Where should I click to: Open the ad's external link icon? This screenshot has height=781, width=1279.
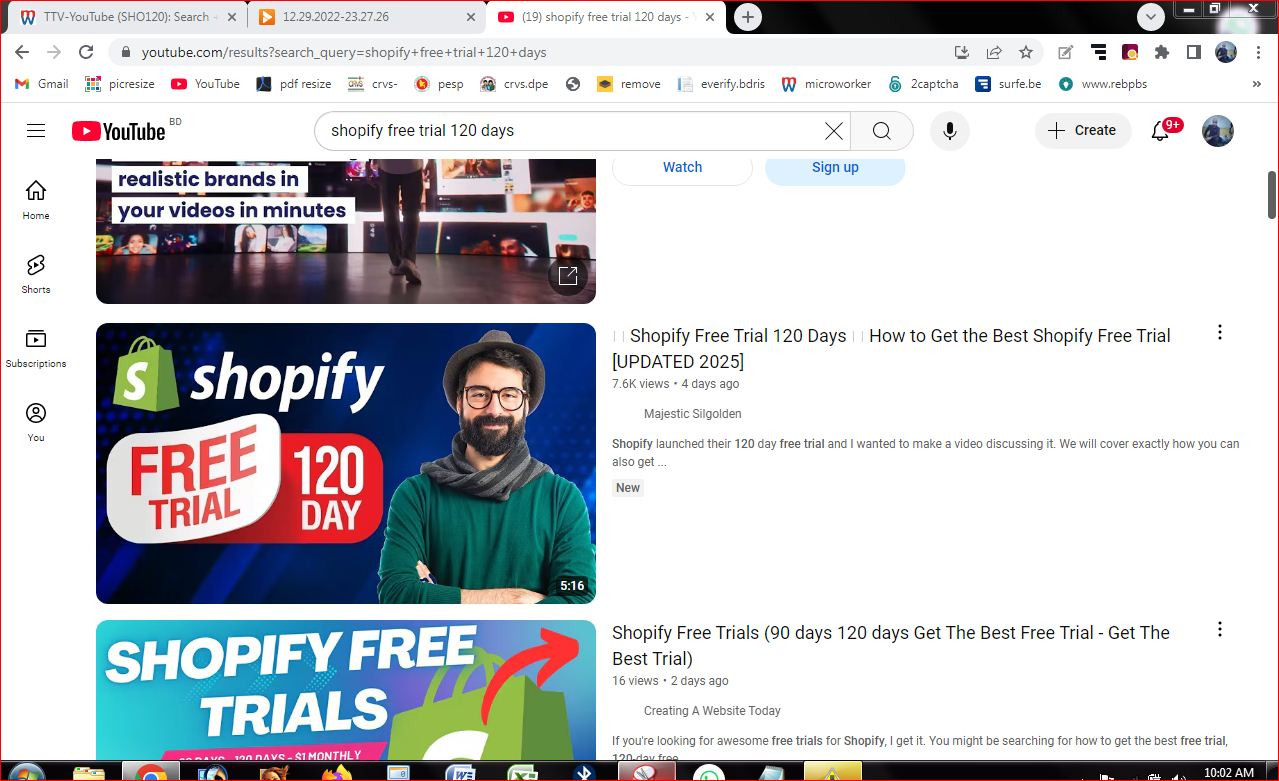[x=568, y=276]
